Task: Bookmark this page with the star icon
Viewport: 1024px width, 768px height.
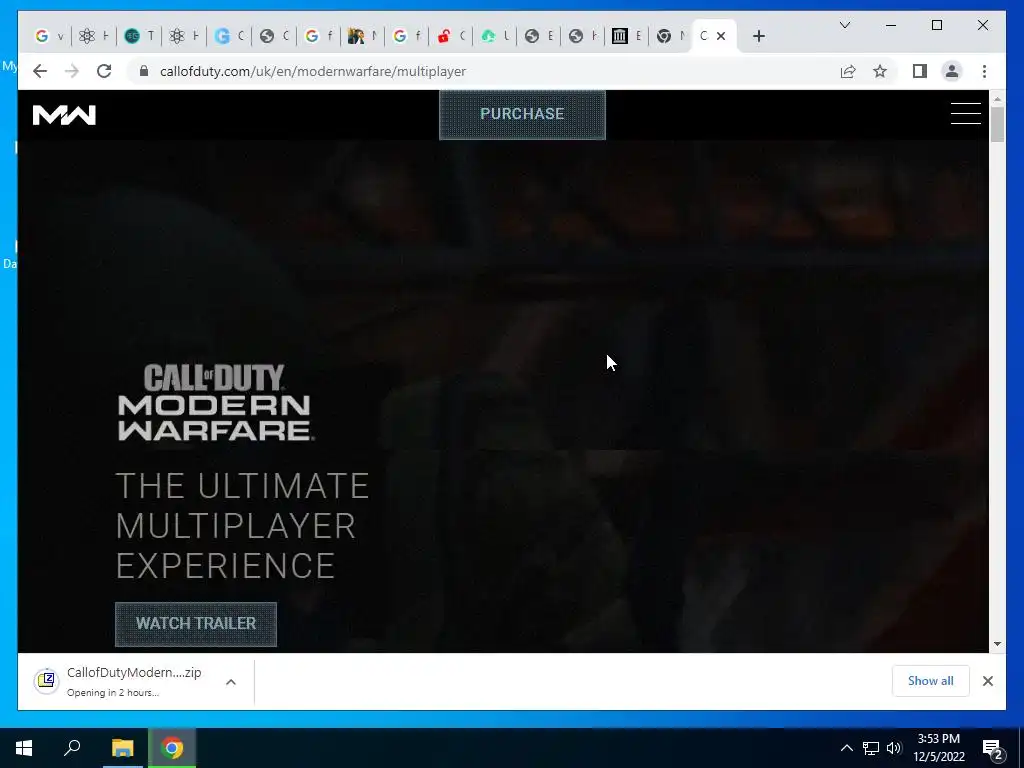Action: [x=880, y=71]
